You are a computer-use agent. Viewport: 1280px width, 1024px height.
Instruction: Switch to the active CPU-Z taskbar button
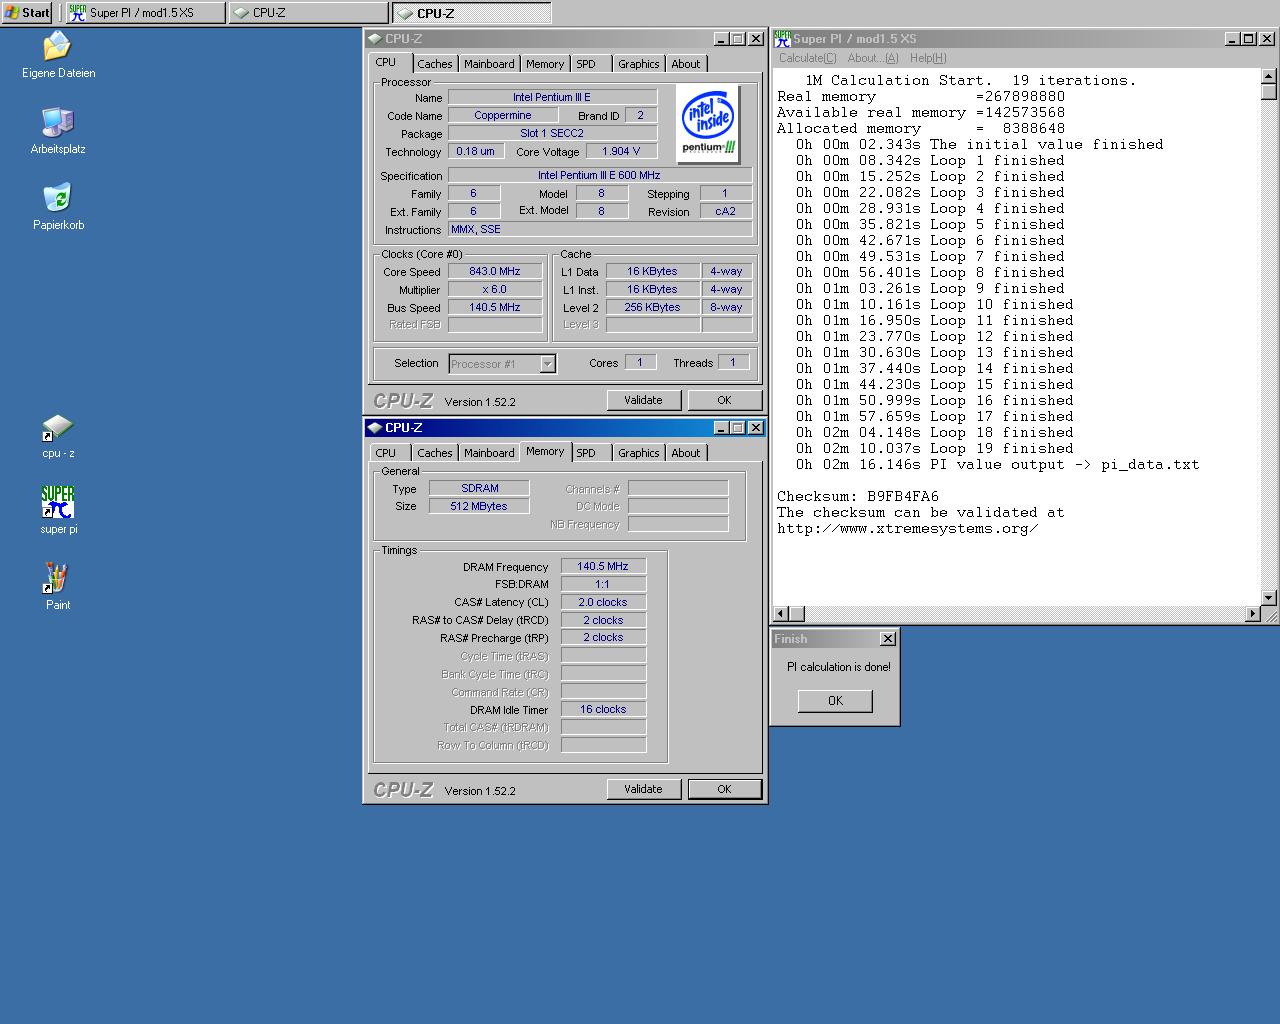tap(471, 13)
